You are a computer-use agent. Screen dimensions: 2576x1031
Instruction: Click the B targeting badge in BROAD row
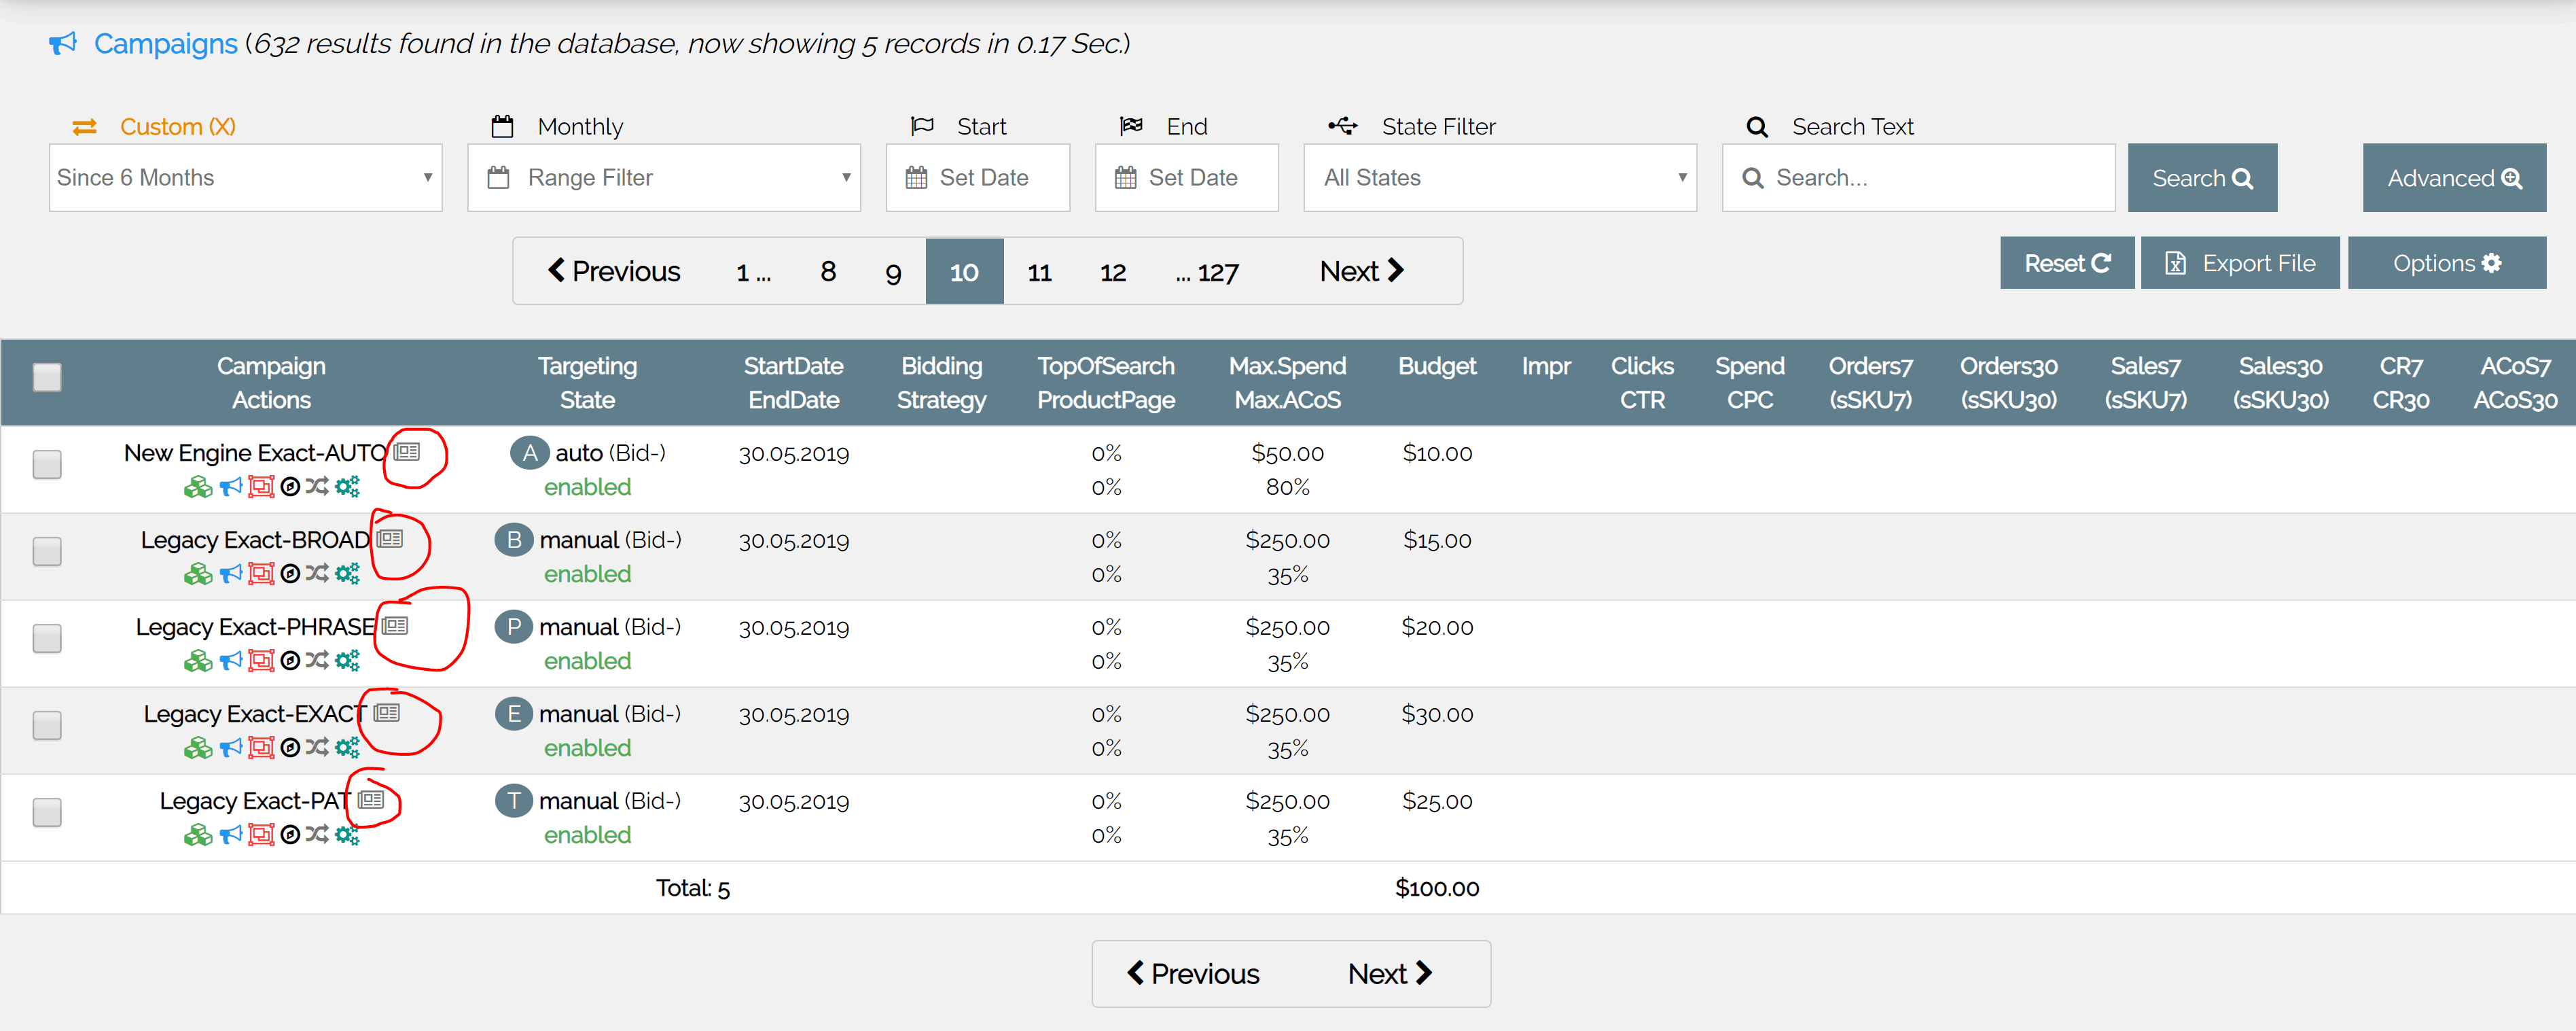(x=514, y=540)
